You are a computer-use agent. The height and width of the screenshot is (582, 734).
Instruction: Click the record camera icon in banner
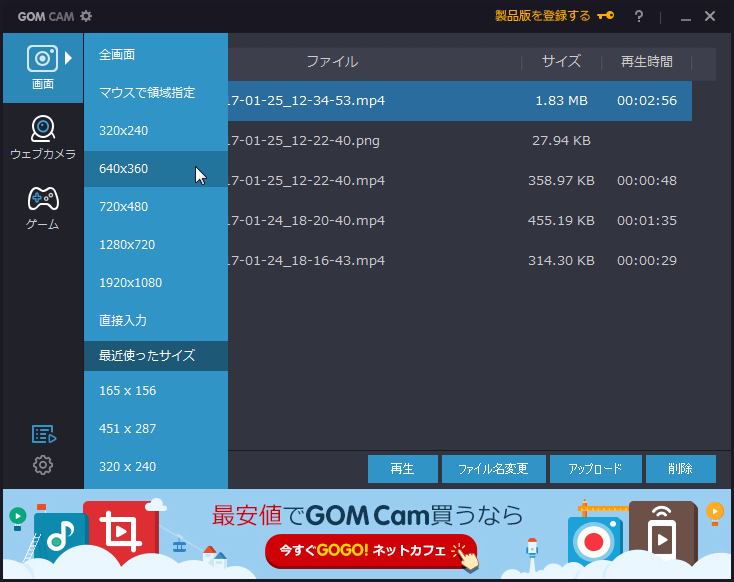(595, 542)
